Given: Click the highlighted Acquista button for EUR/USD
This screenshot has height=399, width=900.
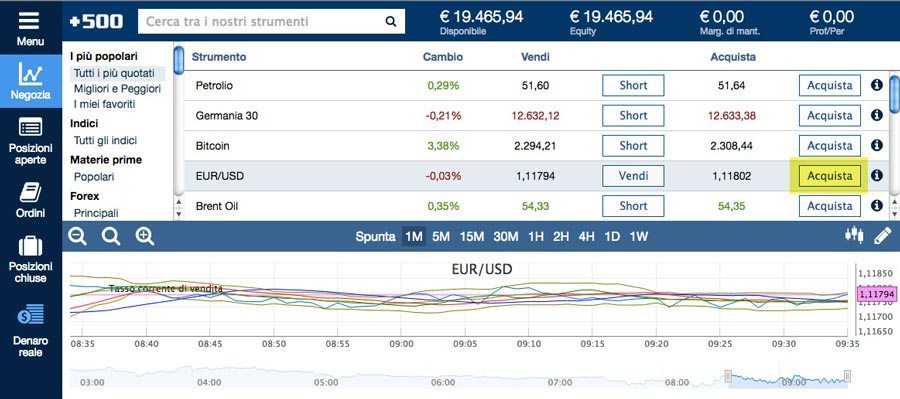Looking at the screenshot, I should (829, 176).
